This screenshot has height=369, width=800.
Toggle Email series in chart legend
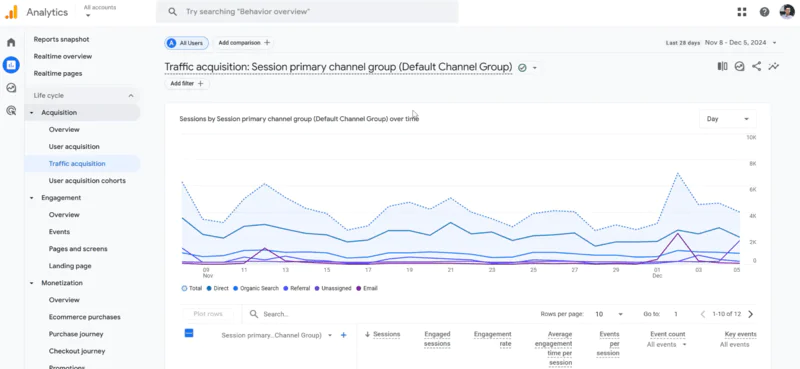(x=366, y=288)
